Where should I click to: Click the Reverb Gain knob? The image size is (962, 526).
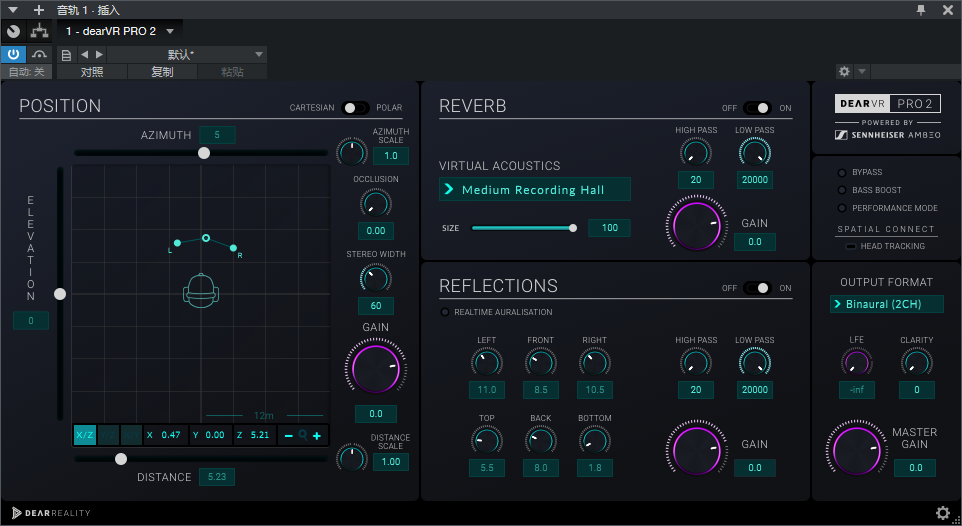pyautogui.click(x=696, y=225)
